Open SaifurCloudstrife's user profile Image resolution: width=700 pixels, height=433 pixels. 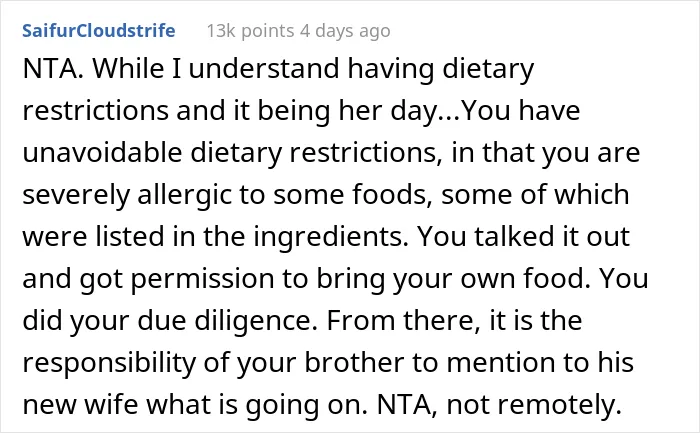99,31
